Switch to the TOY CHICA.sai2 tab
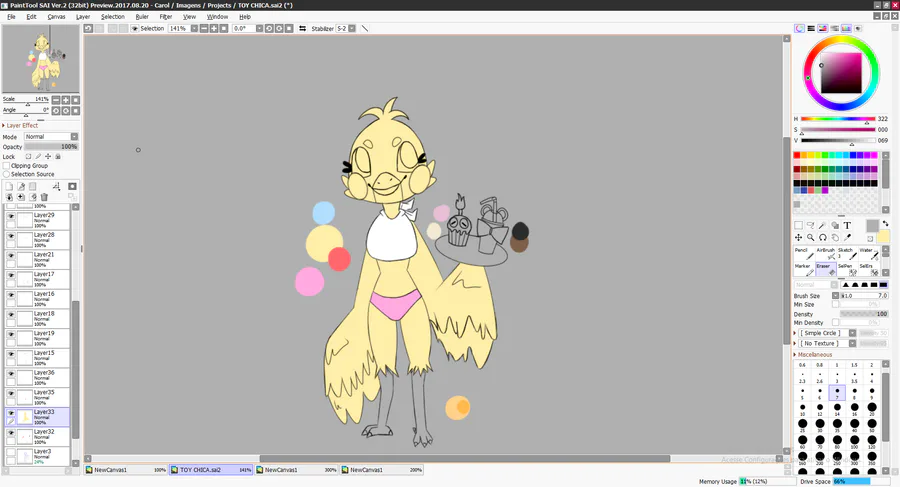Screen dimensions: 900x487 pos(211,470)
